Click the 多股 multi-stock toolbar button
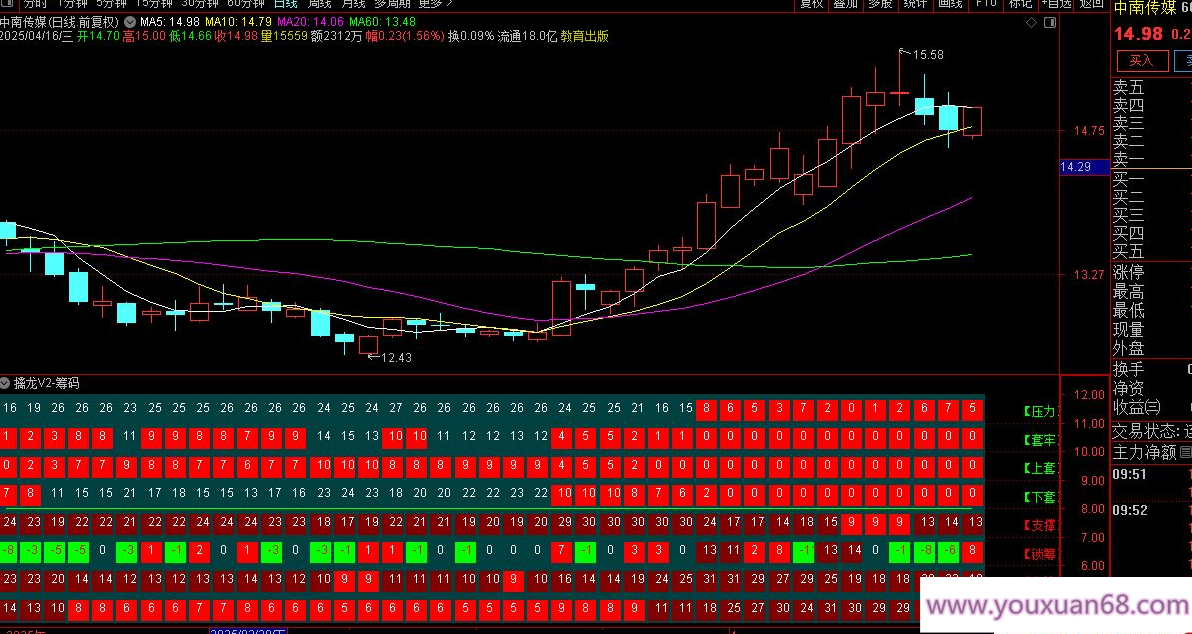This screenshot has width=1192, height=634. tap(879, 4)
